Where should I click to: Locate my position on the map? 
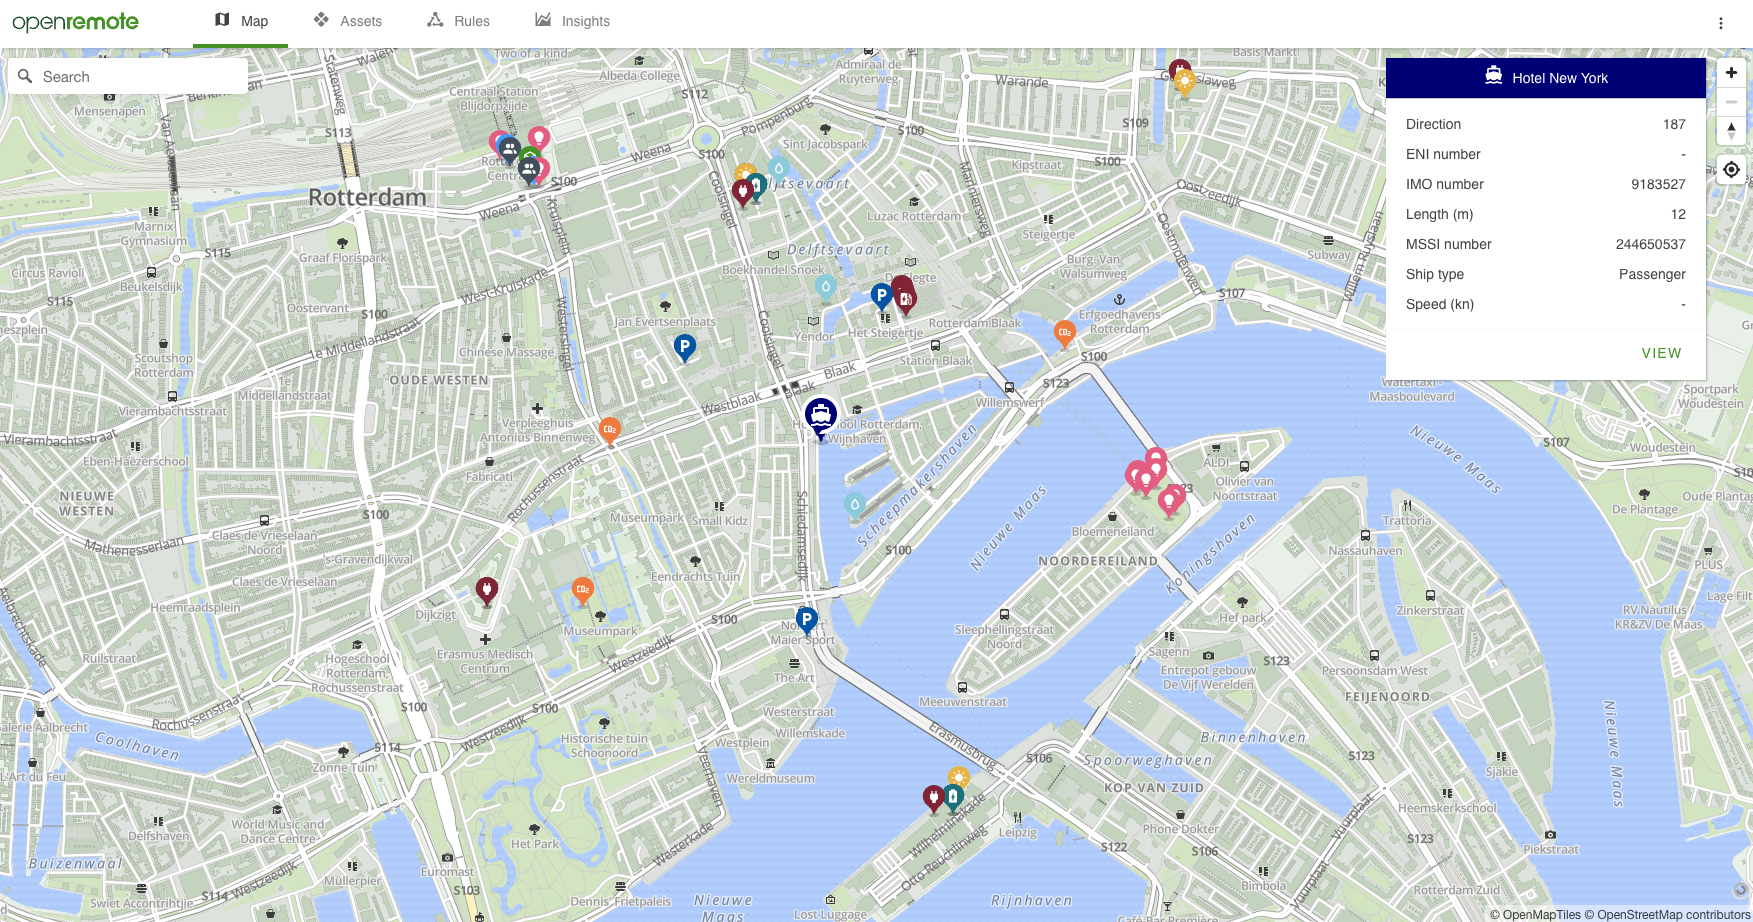[x=1731, y=170]
